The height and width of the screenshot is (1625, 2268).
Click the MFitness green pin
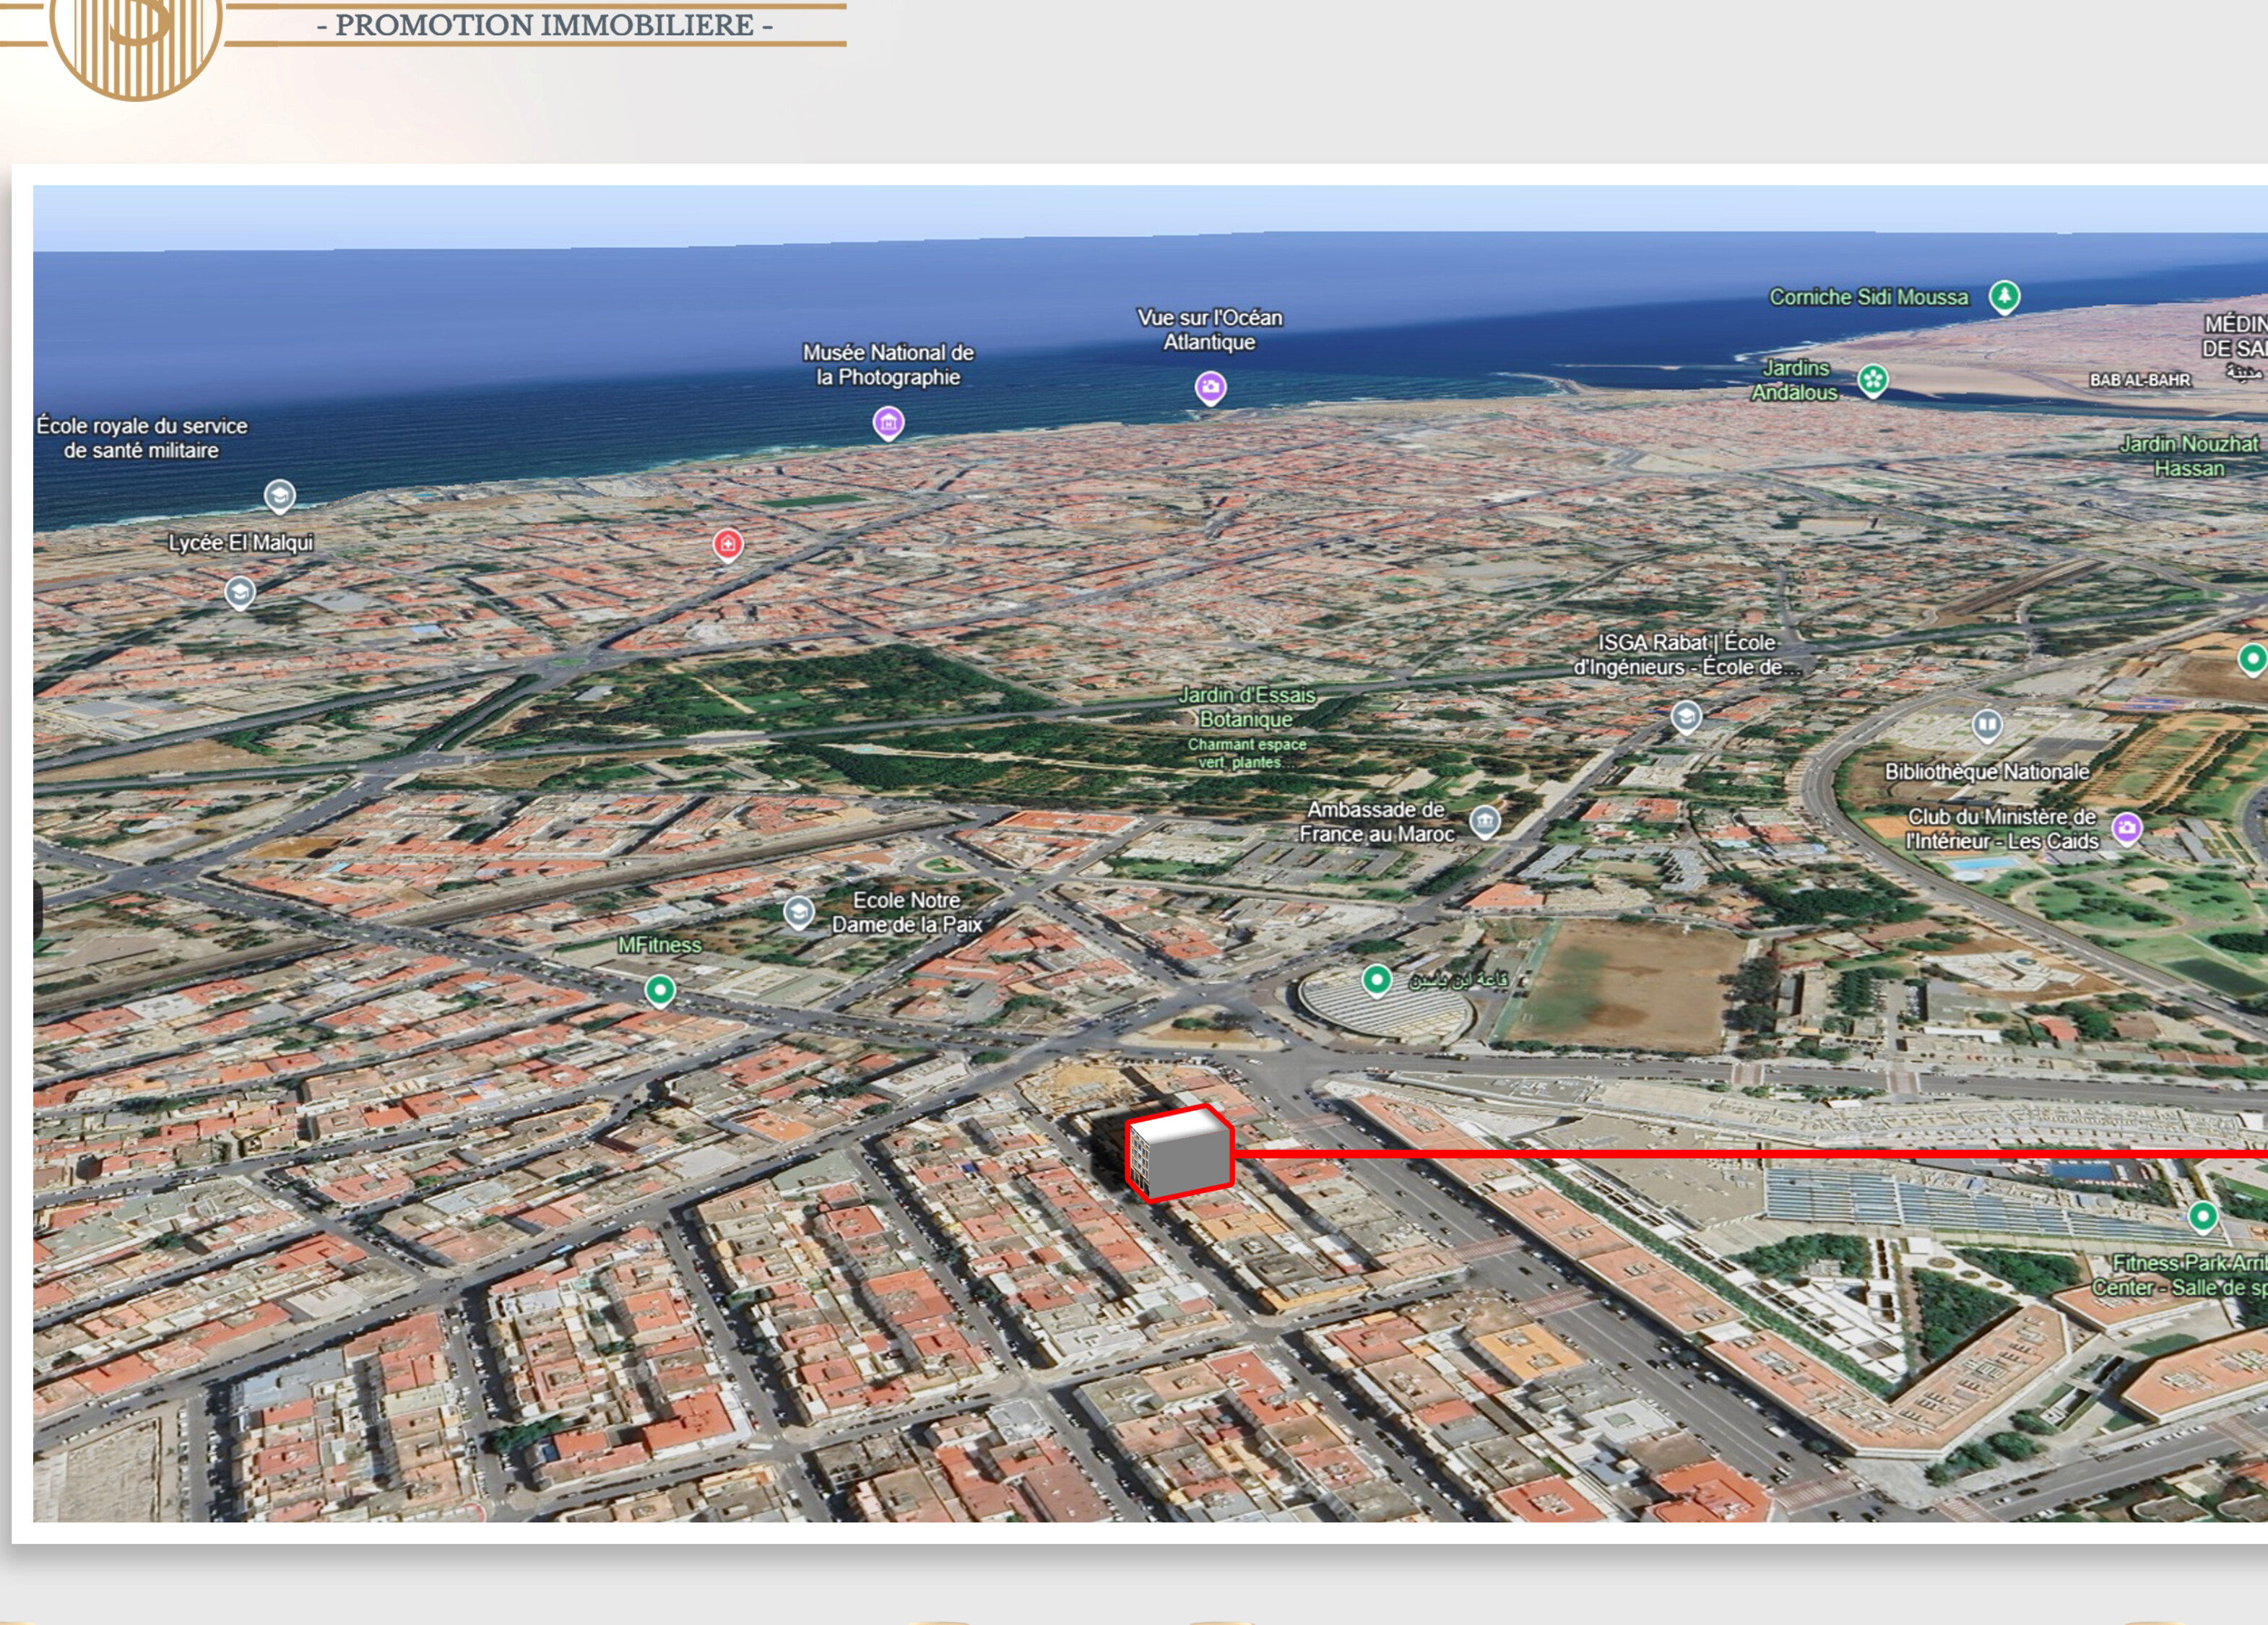tap(659, 991)
